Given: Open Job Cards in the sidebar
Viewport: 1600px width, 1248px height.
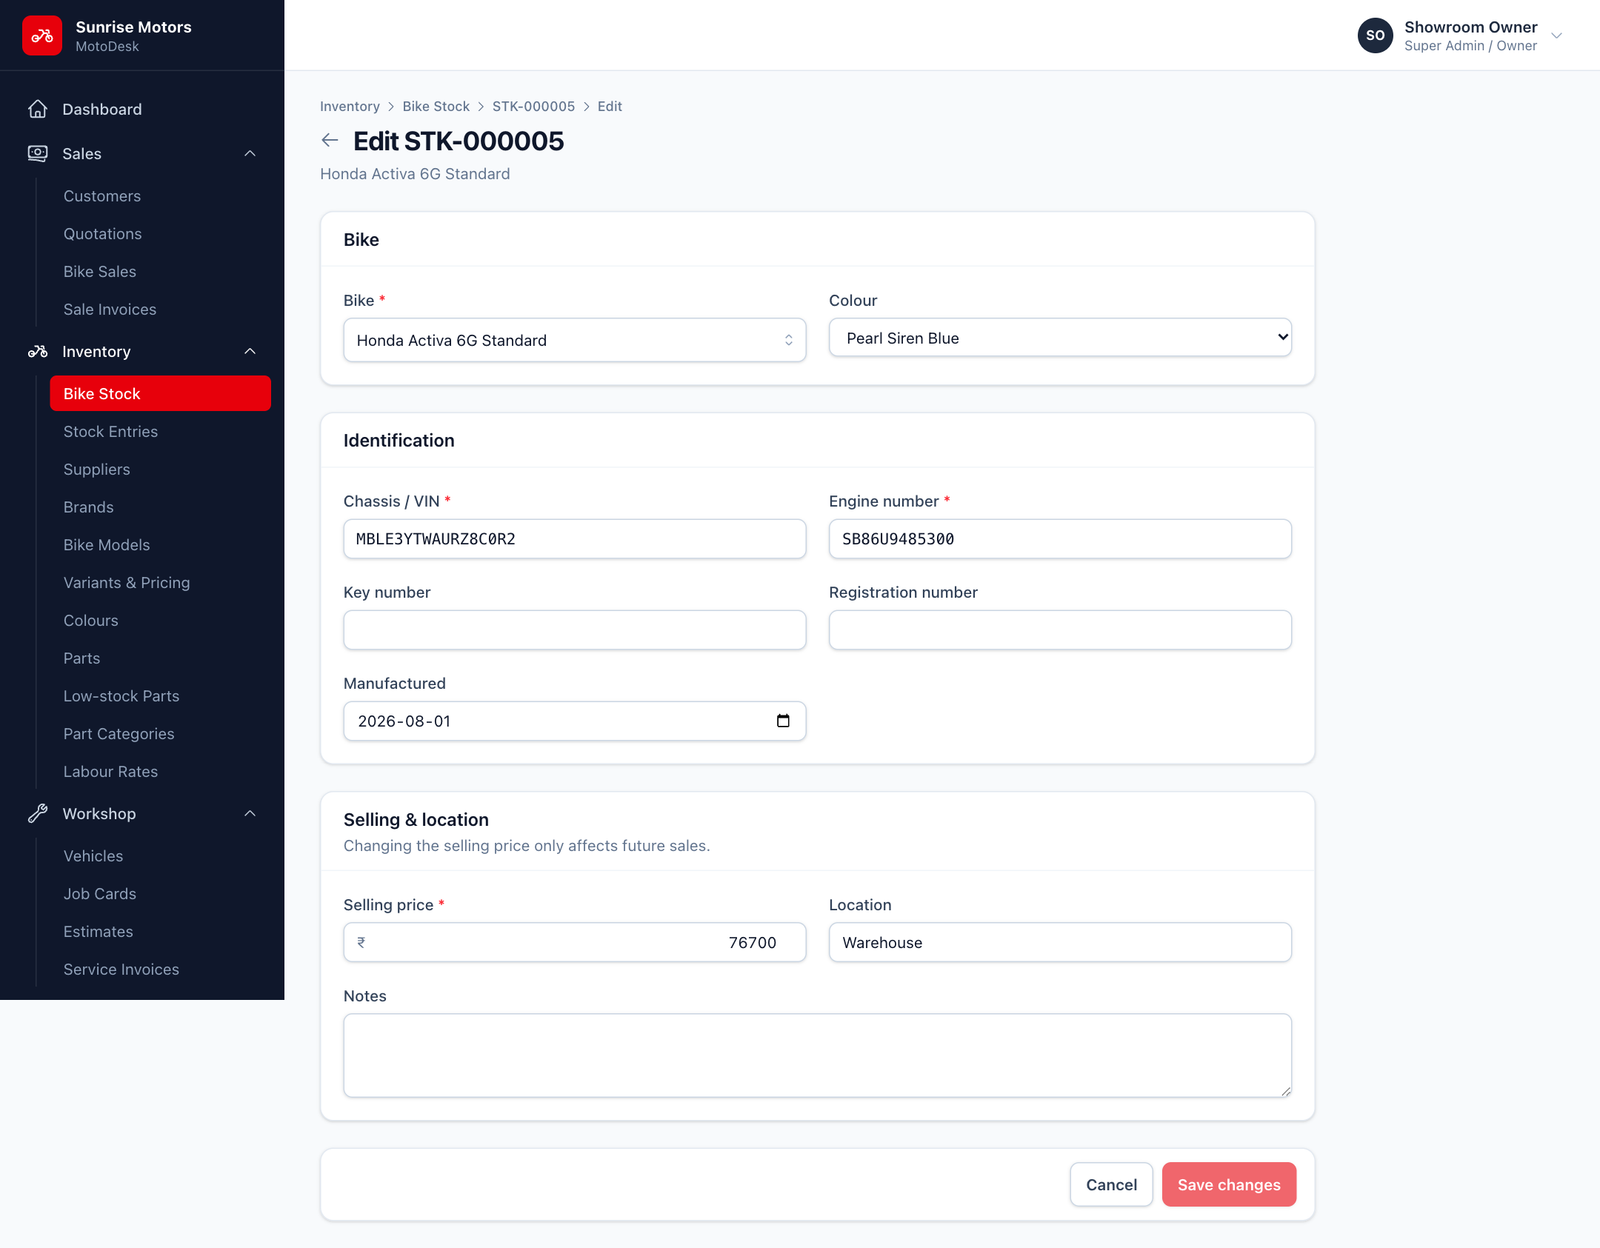Looking at the screenshot, I should tap(100, 894).
